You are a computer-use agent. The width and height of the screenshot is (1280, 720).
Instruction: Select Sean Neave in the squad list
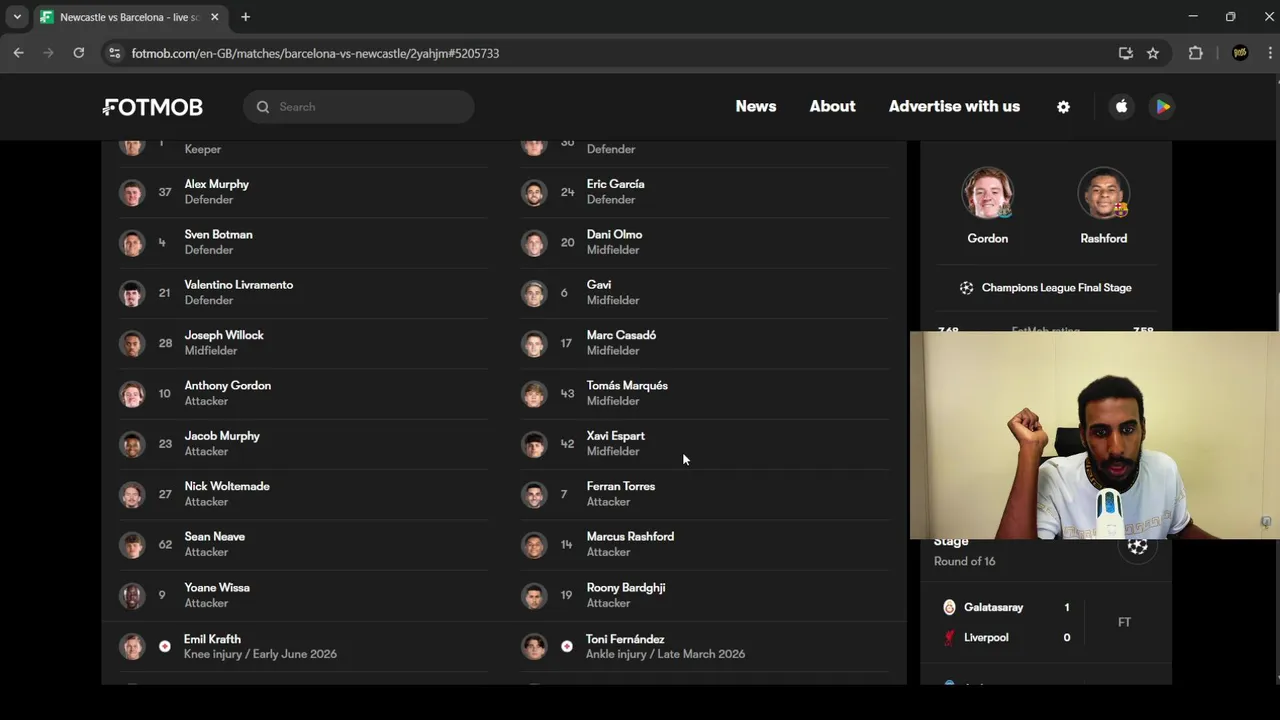click(304, 544)
